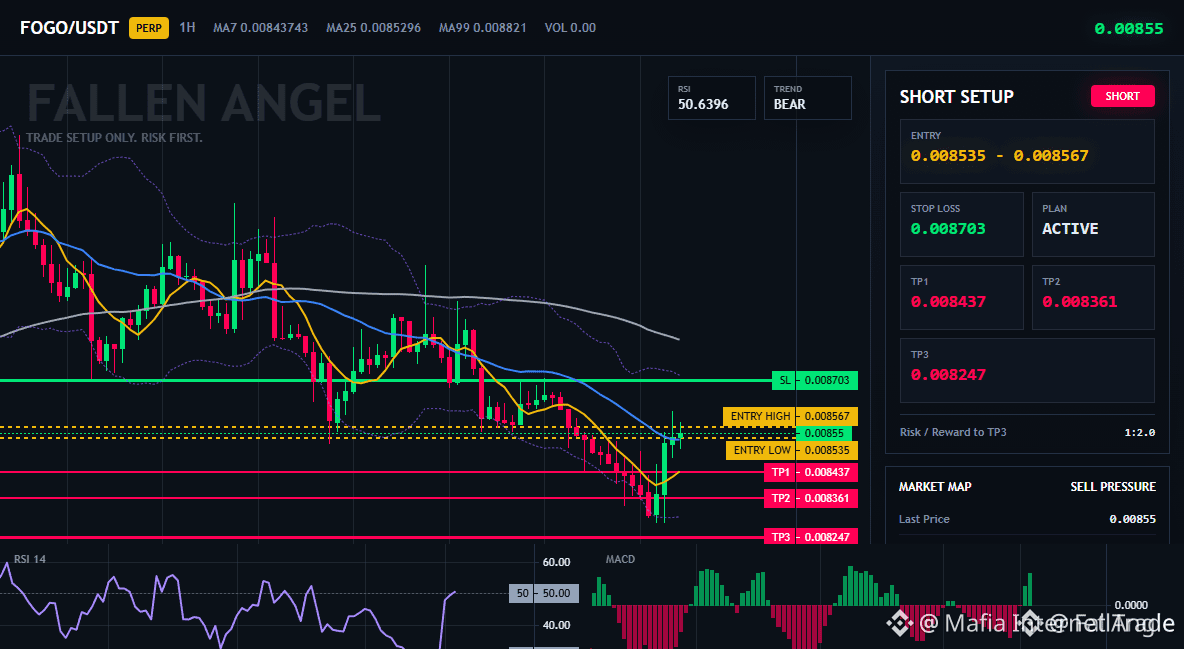The image size is (1184, 649).
Task: Click the SELL PRESSURE label
Action: pyautogui.click(x=1112, y=487)
